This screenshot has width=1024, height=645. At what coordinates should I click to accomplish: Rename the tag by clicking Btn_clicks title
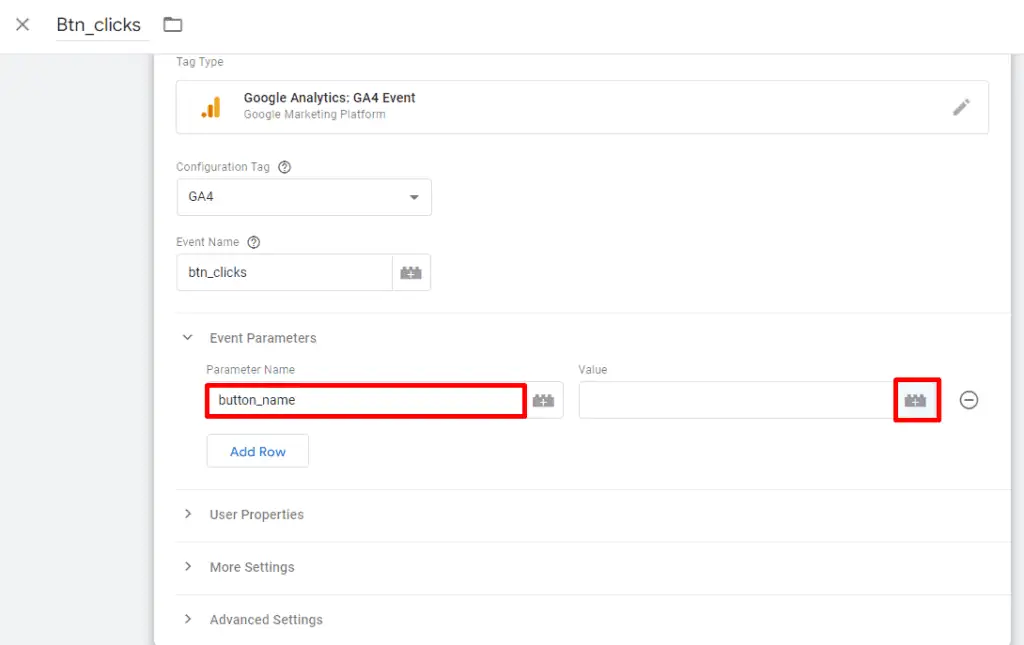(100, 24)
